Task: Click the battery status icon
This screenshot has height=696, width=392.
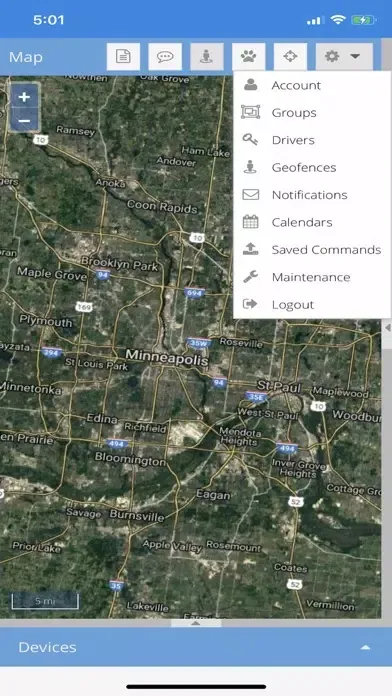Action: 364,20
